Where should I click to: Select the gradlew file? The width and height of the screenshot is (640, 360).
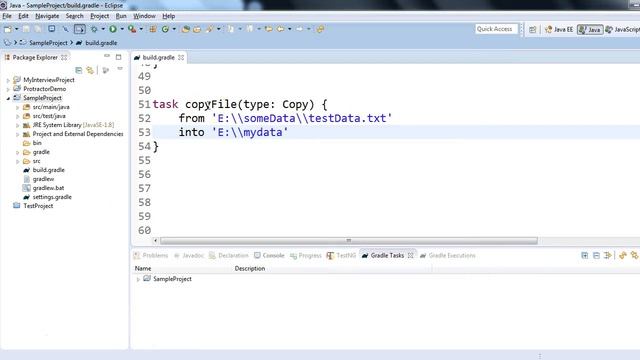(43, 179)
